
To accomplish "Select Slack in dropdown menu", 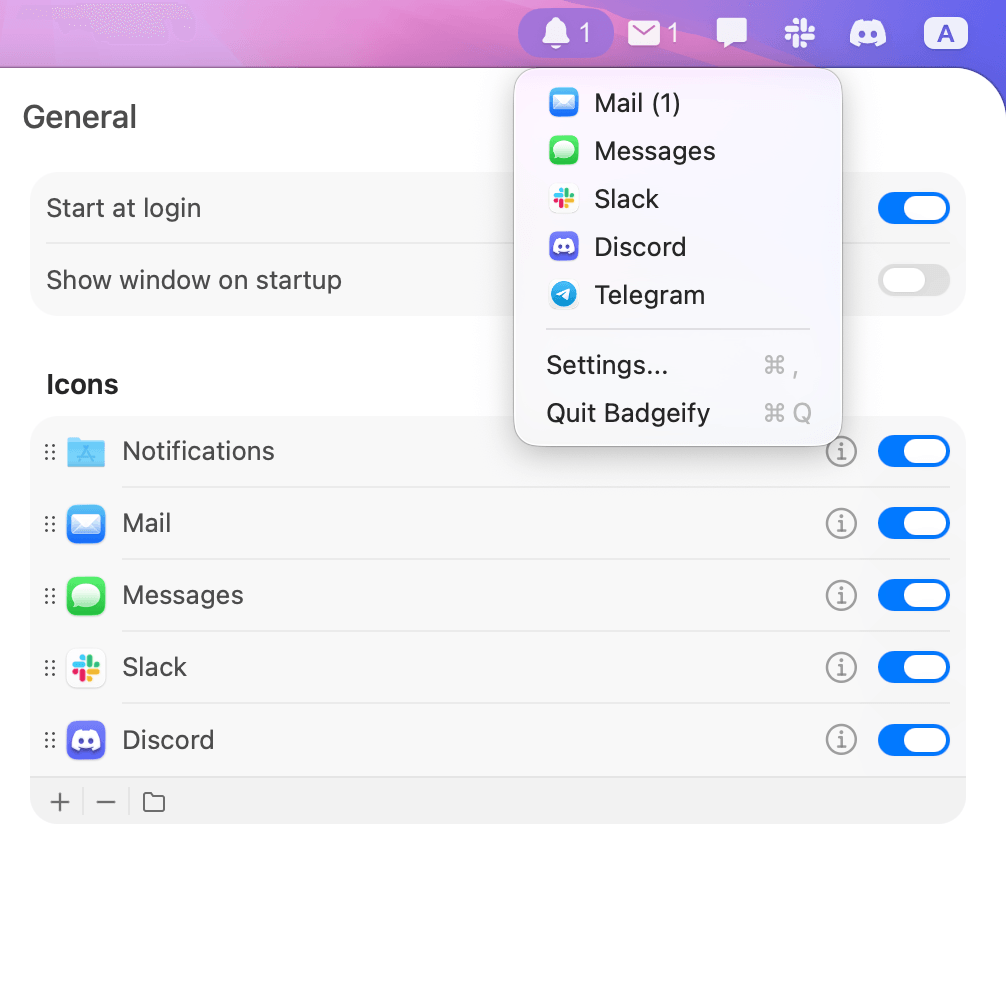I will coord(678,199).
